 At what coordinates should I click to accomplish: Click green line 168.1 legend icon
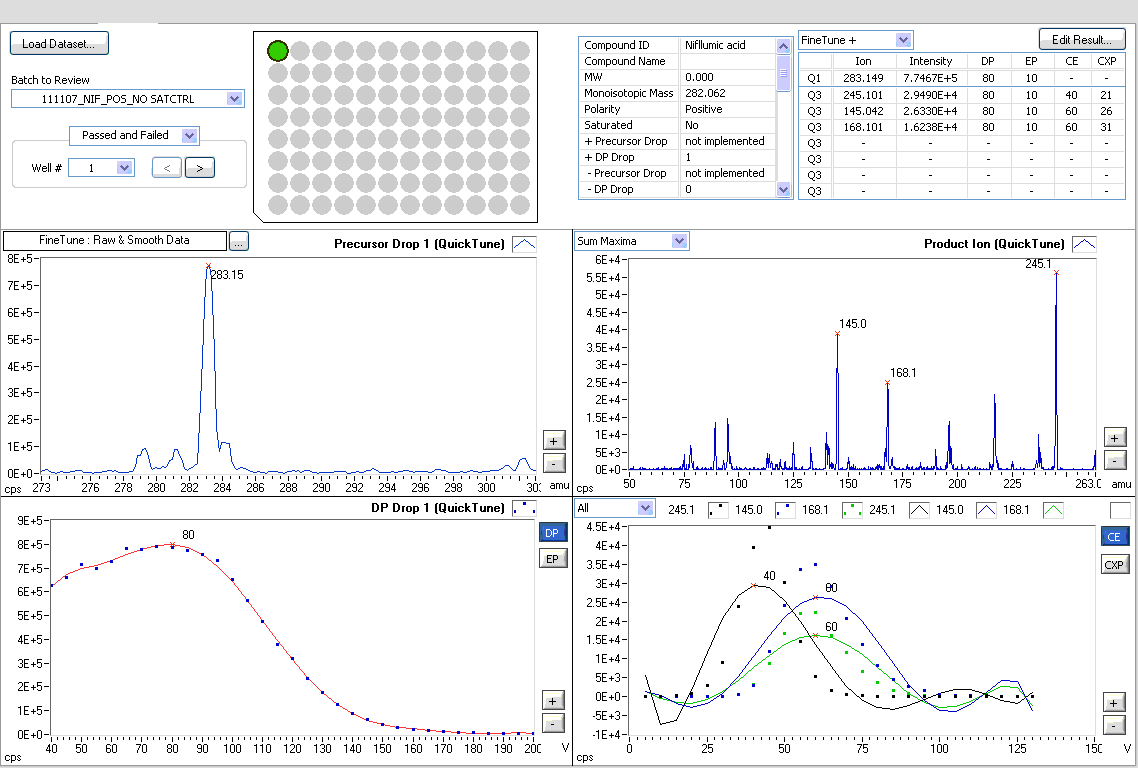point(1053,510)
